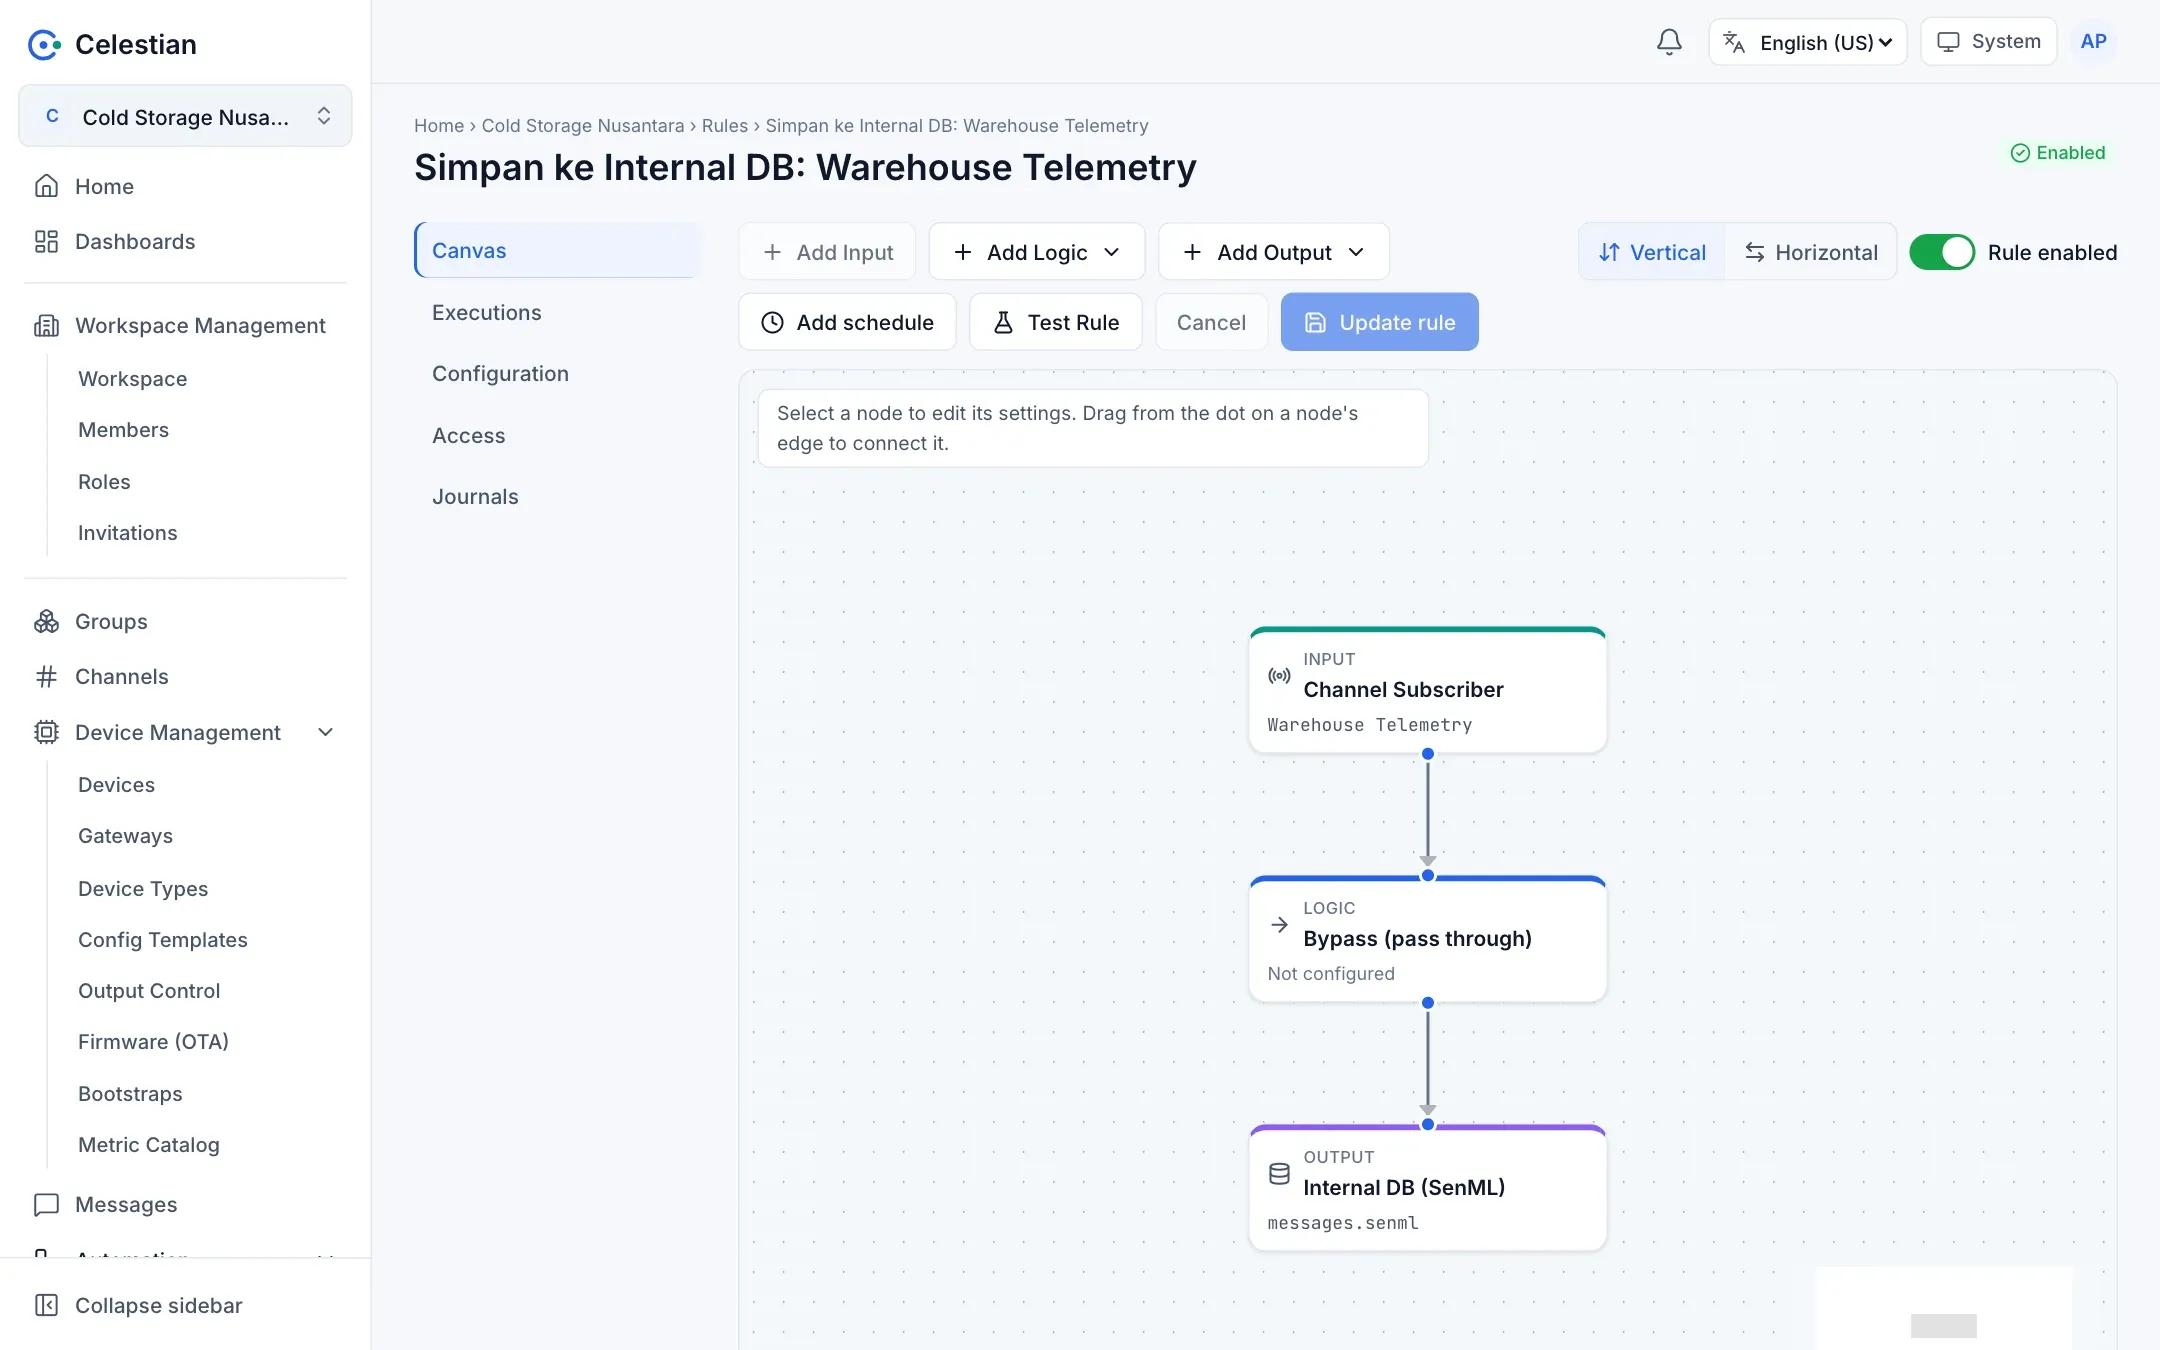
Task: Open the Access tab
Action: pyautogui.click(x=557, y=435)
